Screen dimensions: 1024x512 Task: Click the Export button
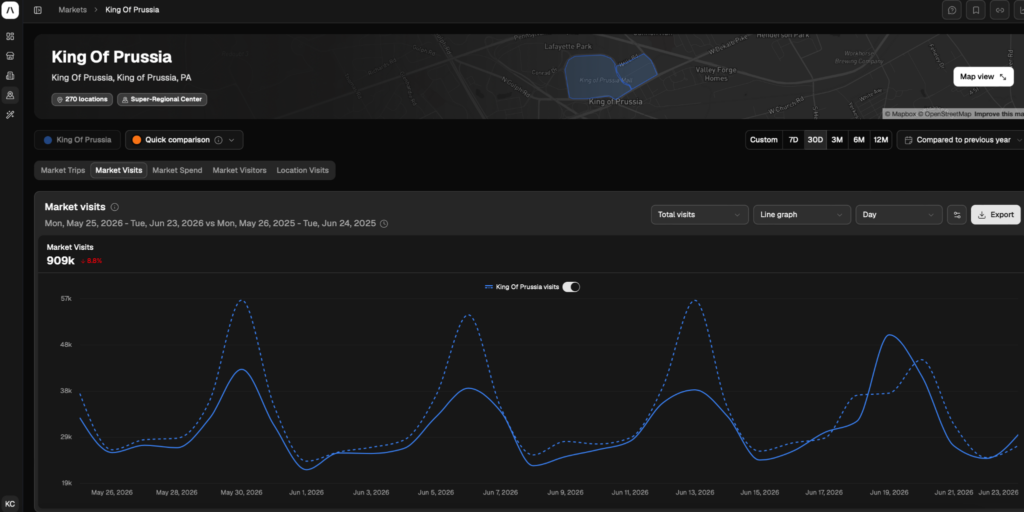click(995, 215)
